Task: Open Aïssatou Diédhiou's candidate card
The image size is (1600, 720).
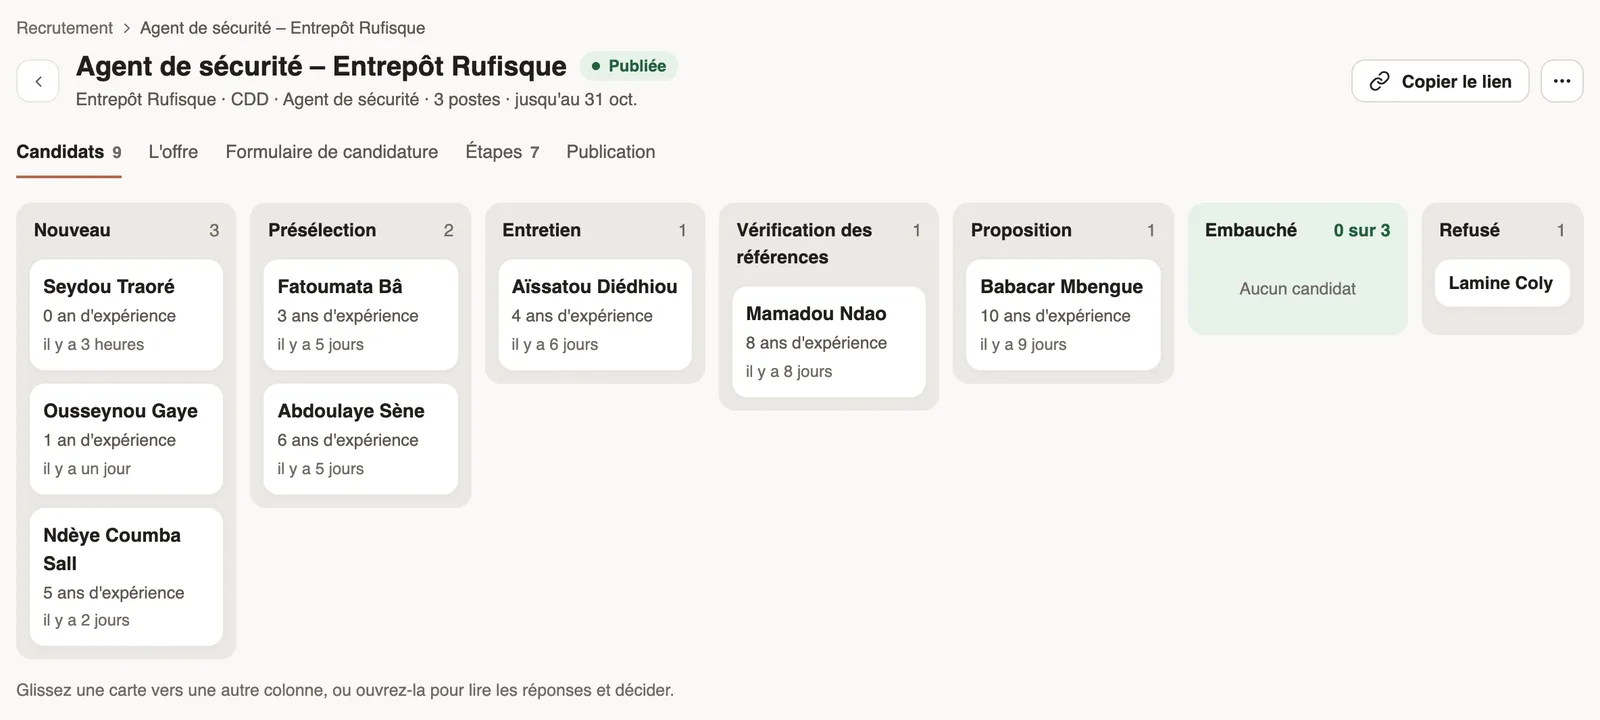Action: tap(595, 315)
